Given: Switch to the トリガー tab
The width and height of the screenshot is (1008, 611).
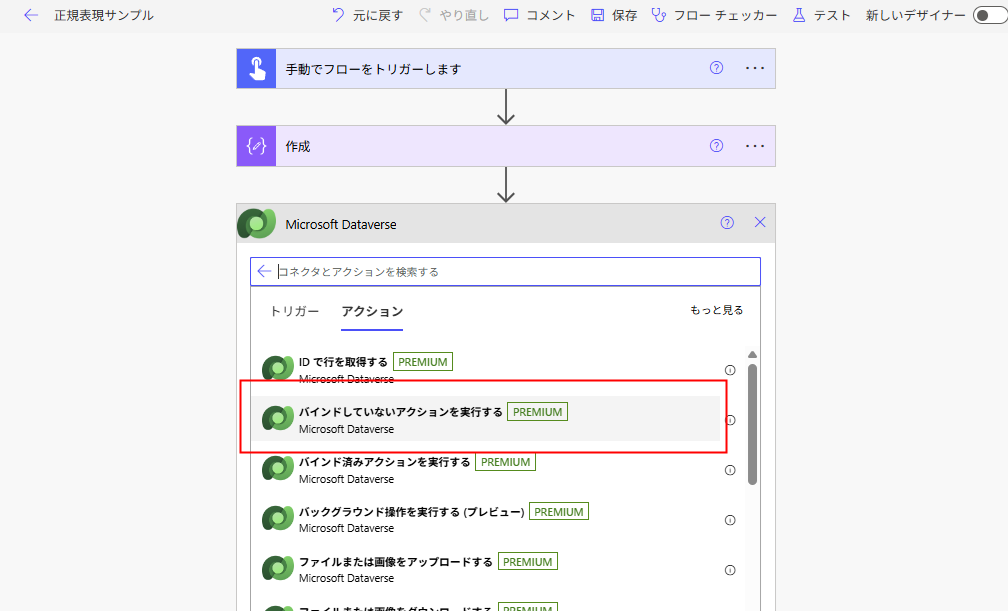Looking at the screenshot, I should click(295, 311).
